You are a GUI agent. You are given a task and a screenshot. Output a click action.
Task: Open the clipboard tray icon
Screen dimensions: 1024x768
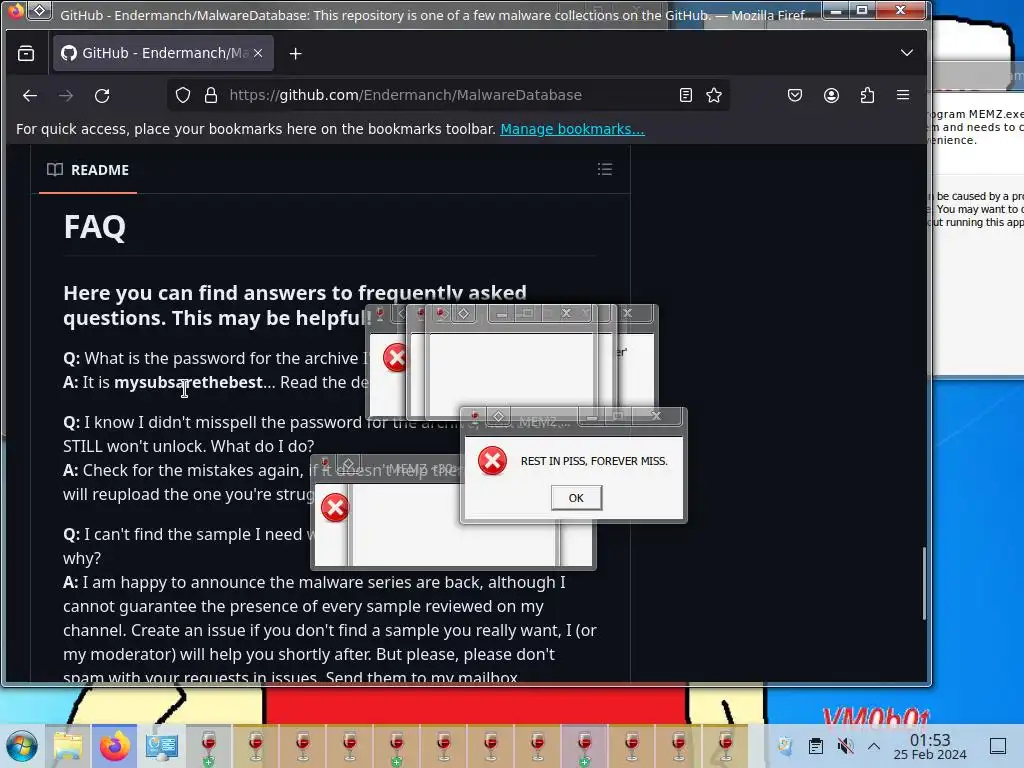815,746
